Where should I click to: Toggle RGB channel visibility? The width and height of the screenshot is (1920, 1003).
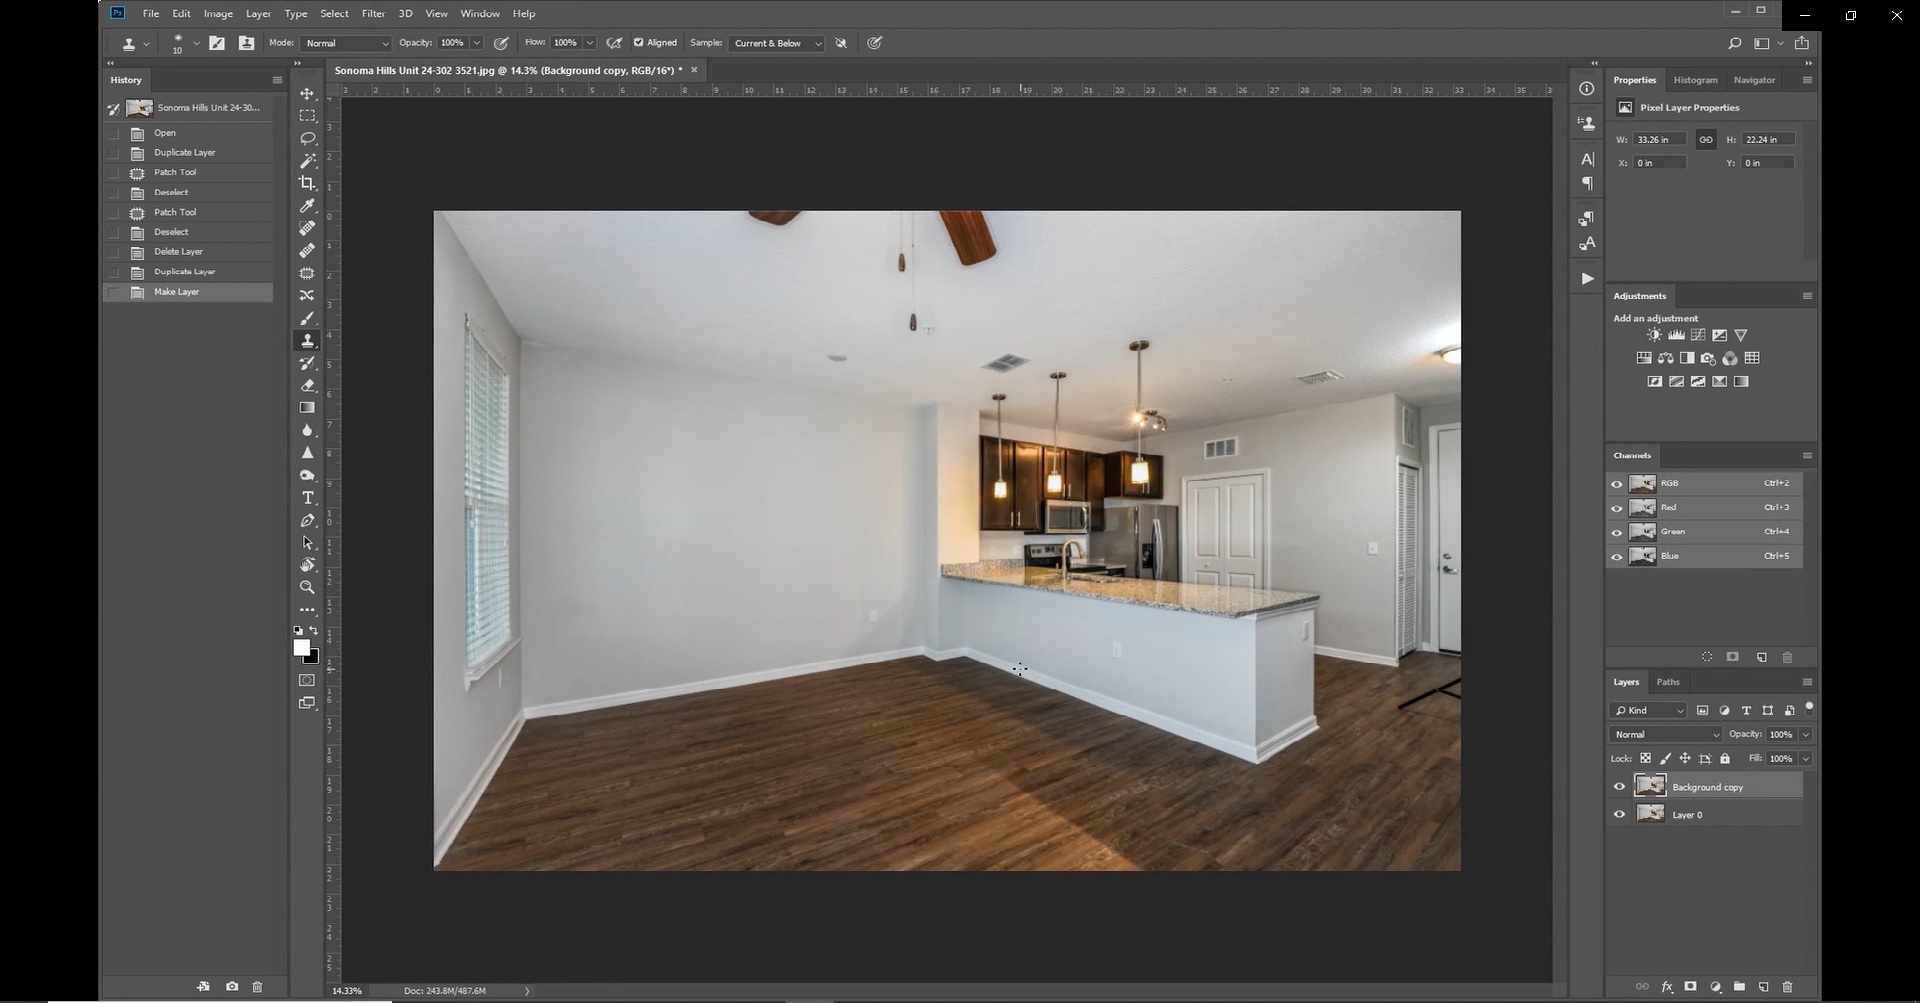point(1617,484)
